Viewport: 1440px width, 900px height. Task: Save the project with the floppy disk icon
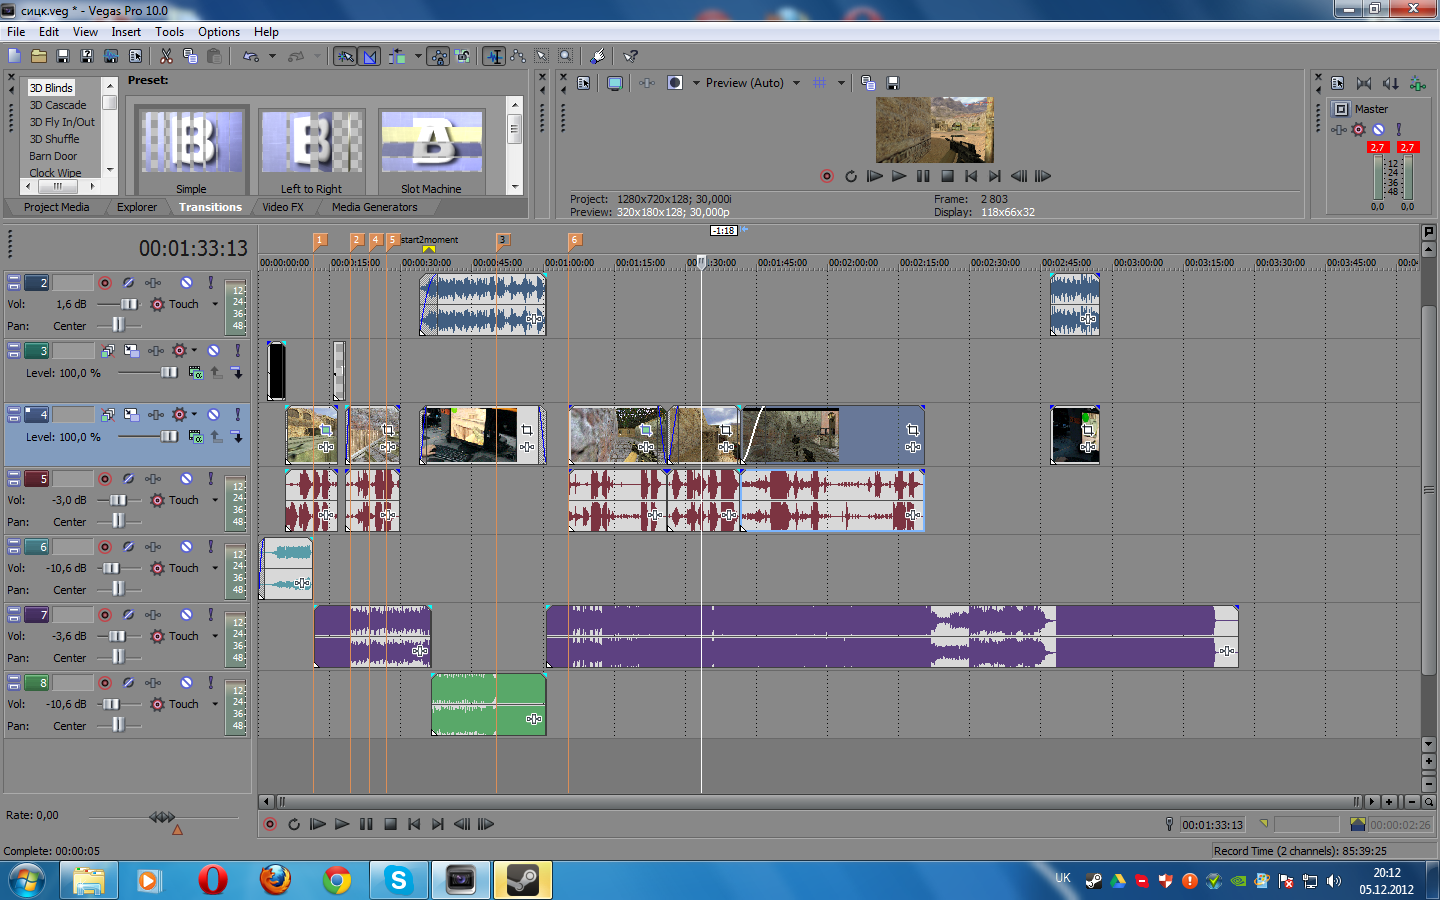point(63,56)
